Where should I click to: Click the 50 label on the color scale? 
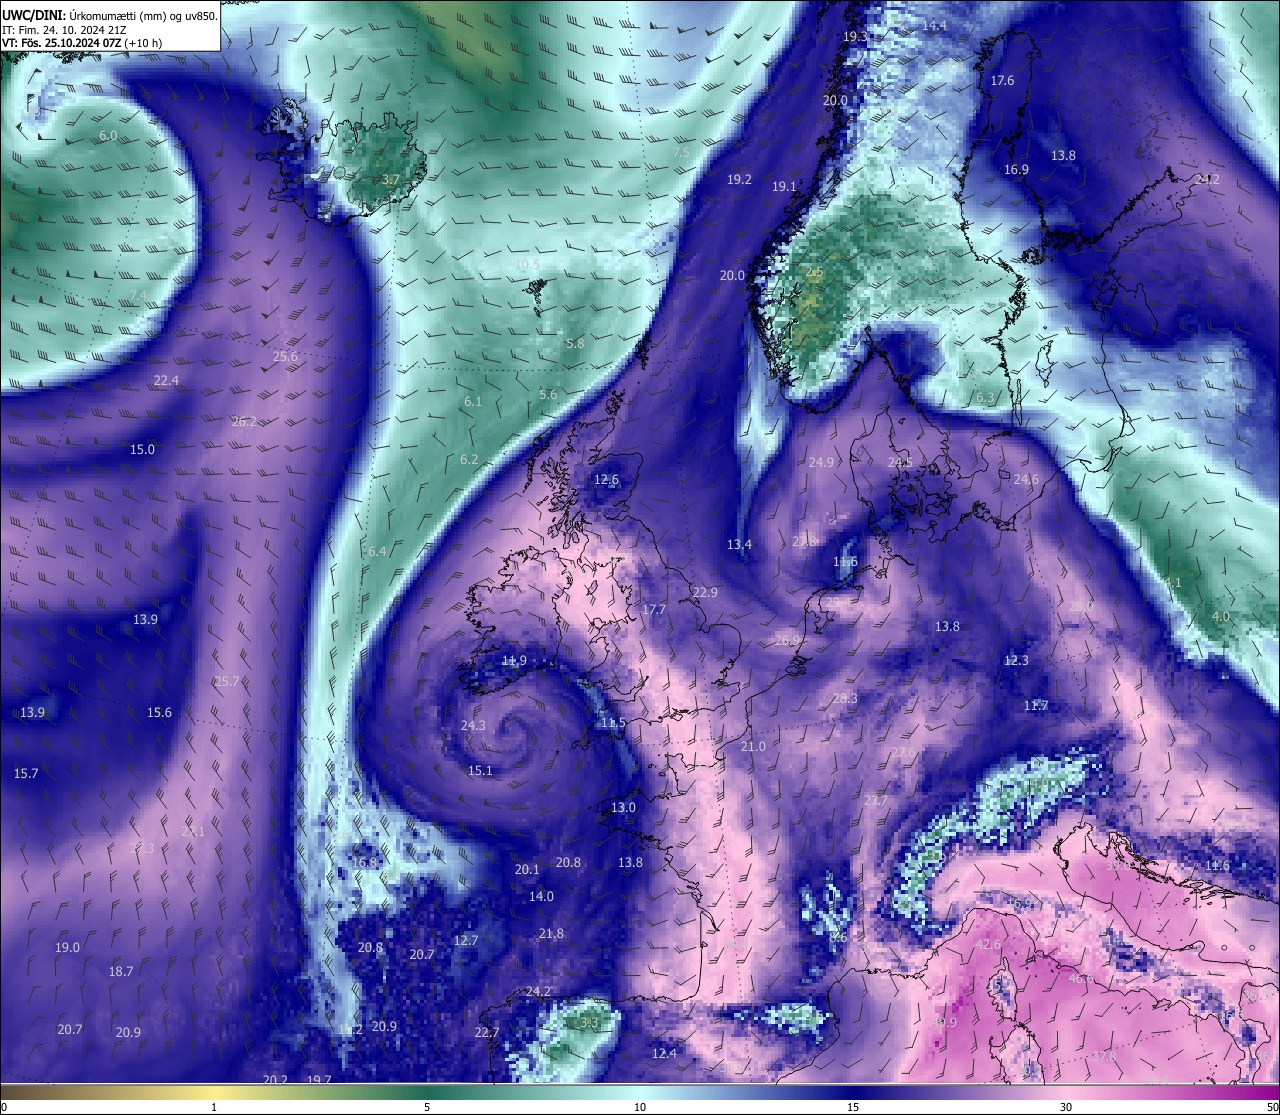1272,1107
